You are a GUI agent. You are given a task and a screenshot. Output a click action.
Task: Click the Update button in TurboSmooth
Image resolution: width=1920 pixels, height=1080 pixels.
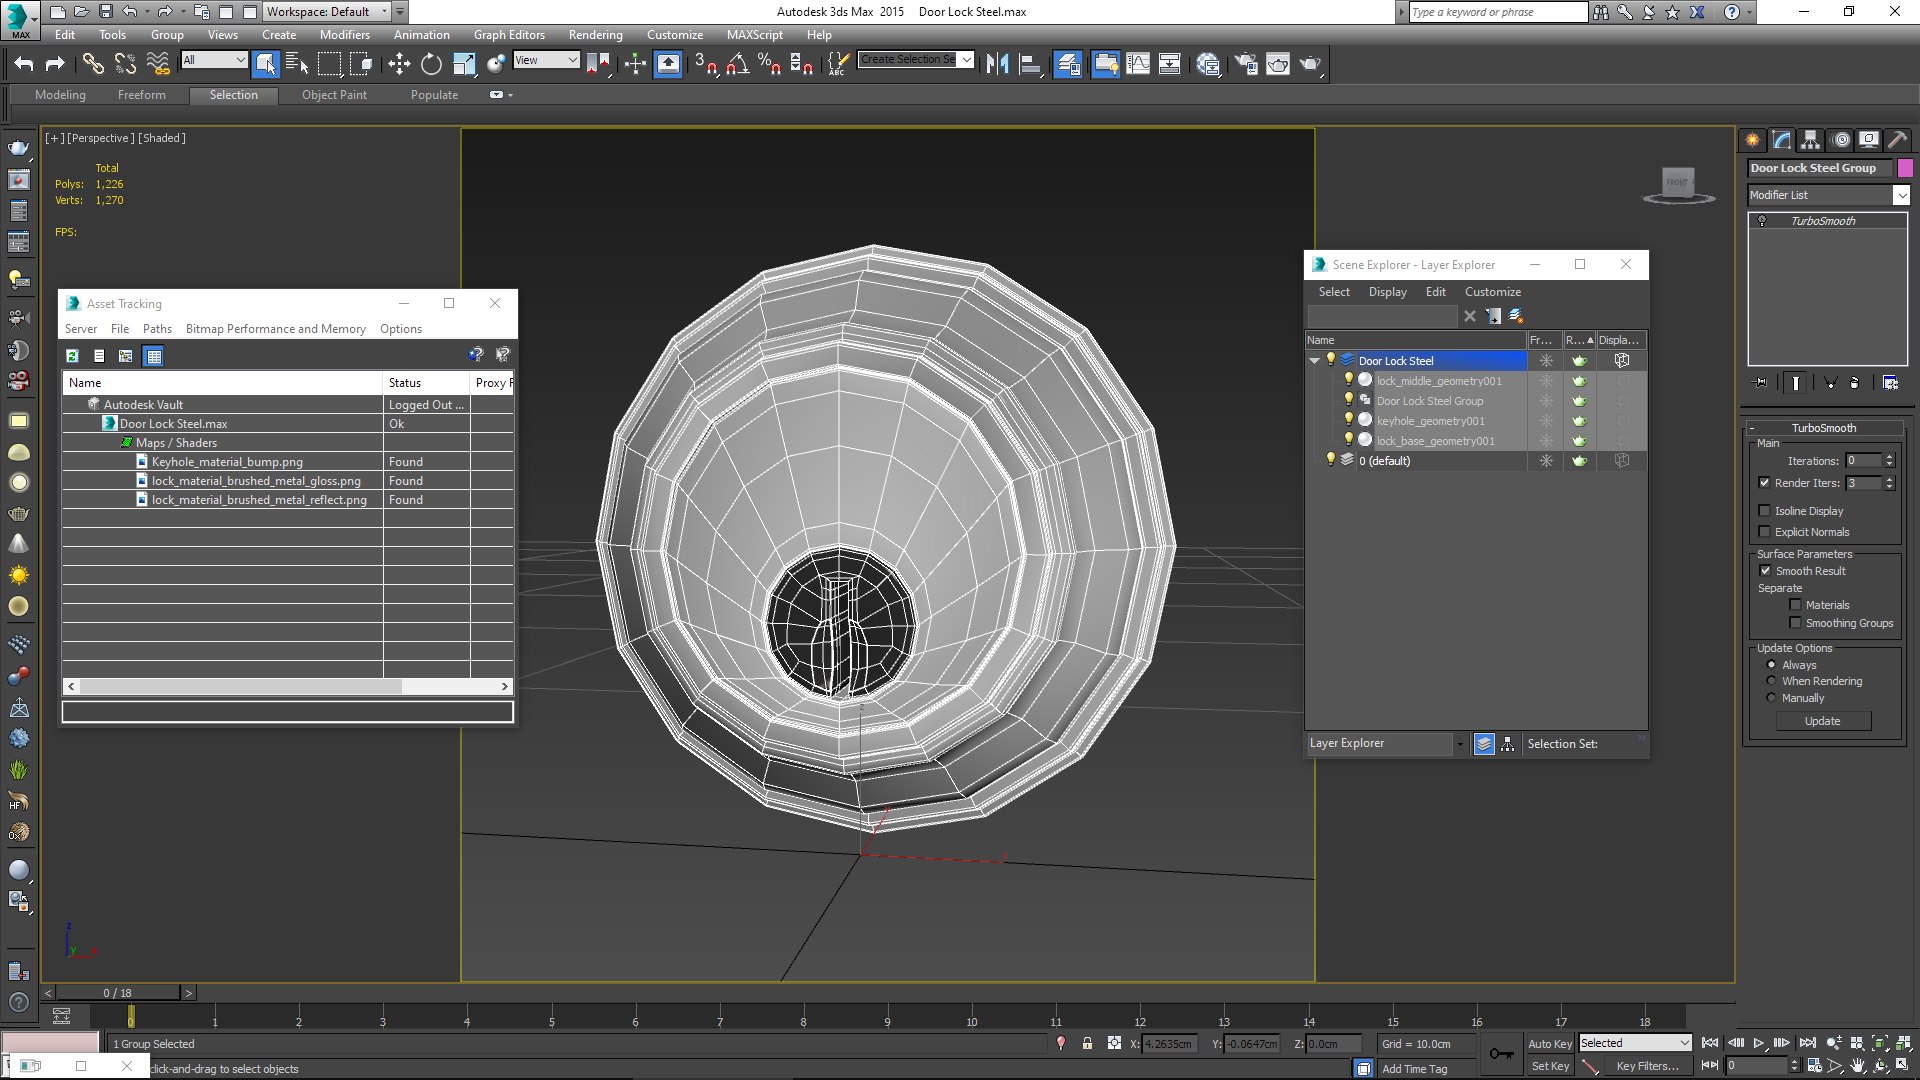tap(1823, 721)
